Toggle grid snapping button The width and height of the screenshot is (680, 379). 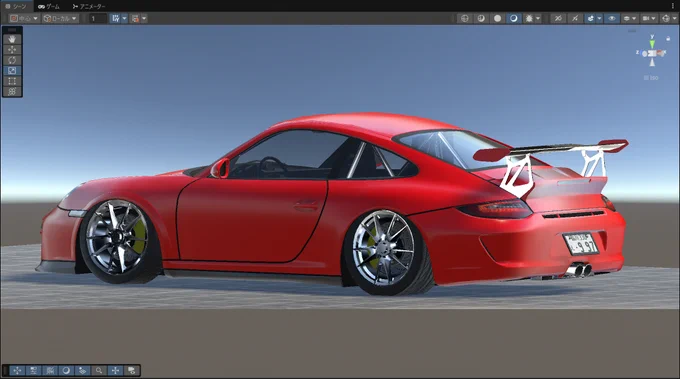[x=115, y=18]
